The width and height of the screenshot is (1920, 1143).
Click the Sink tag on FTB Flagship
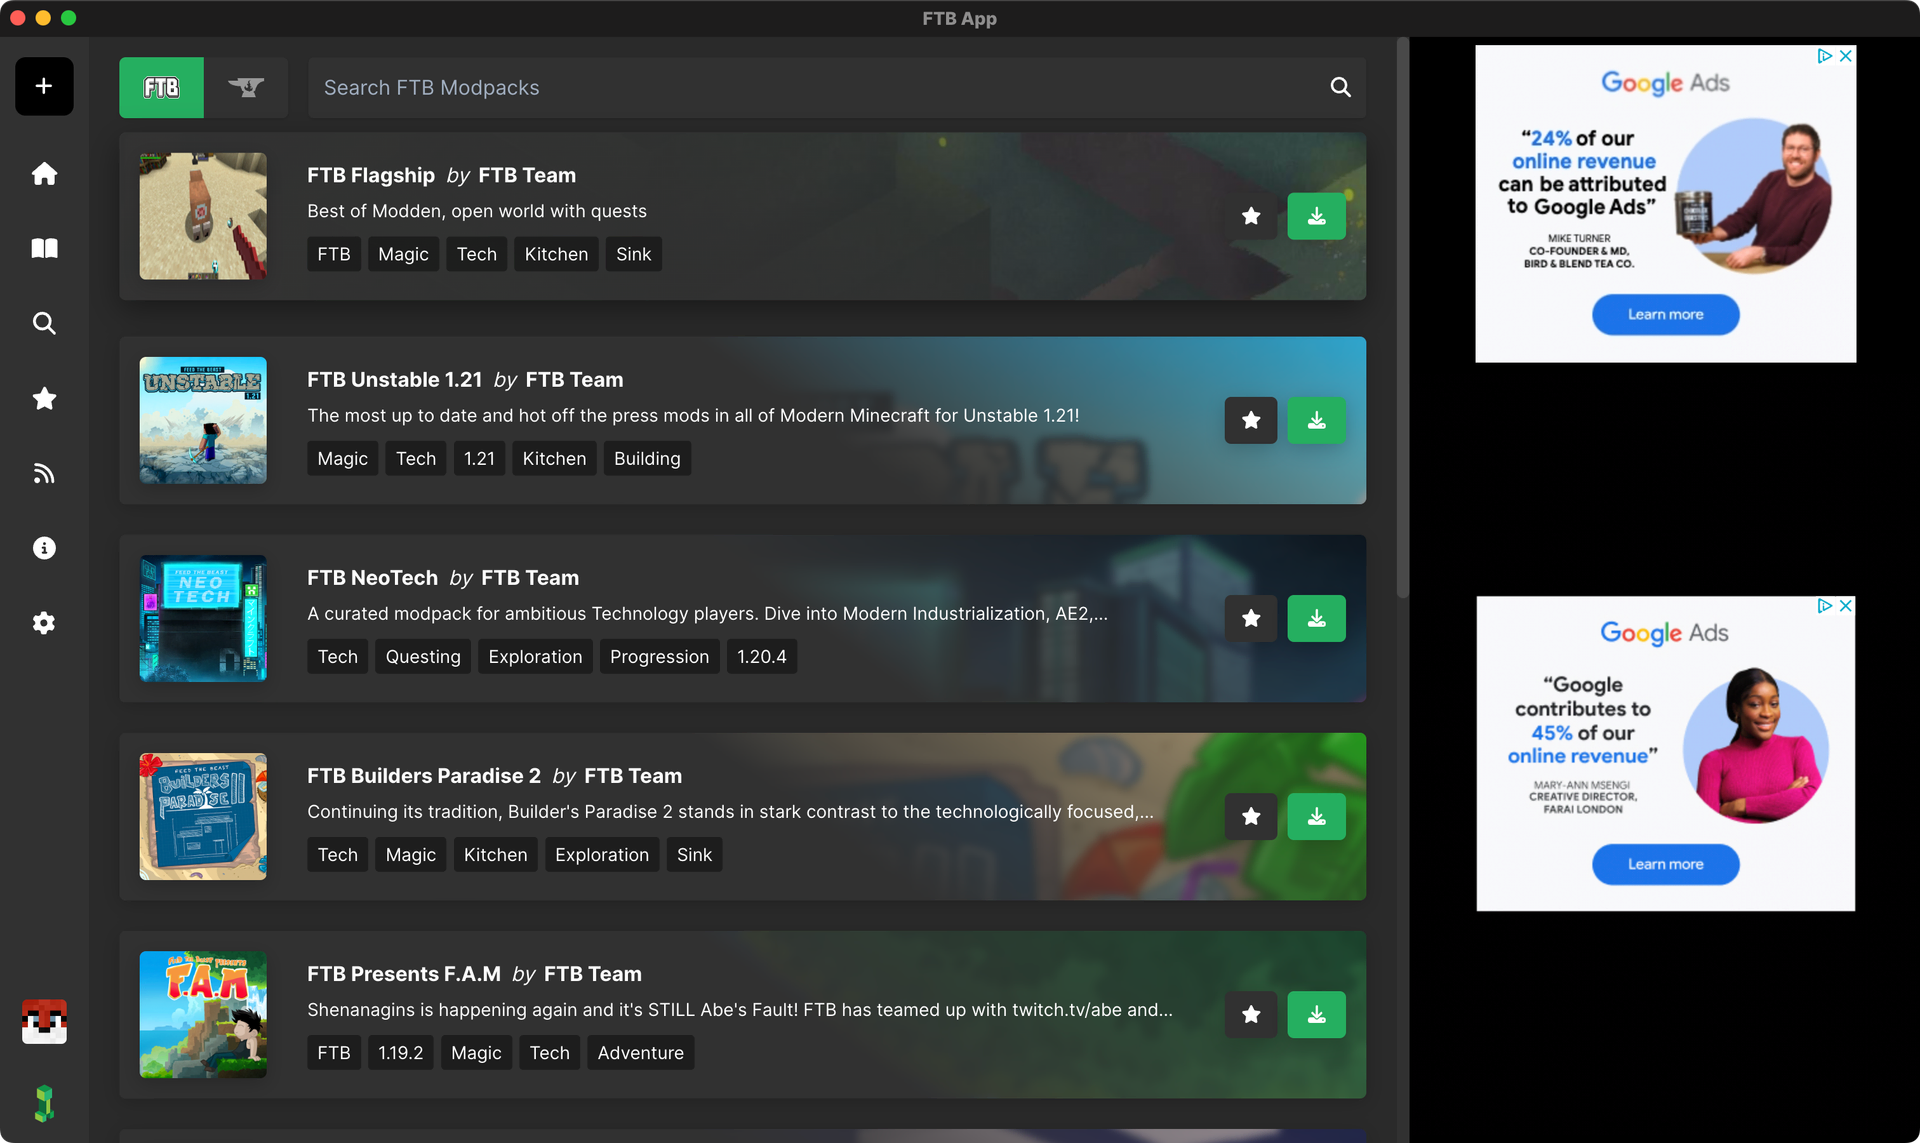(633, 254)
